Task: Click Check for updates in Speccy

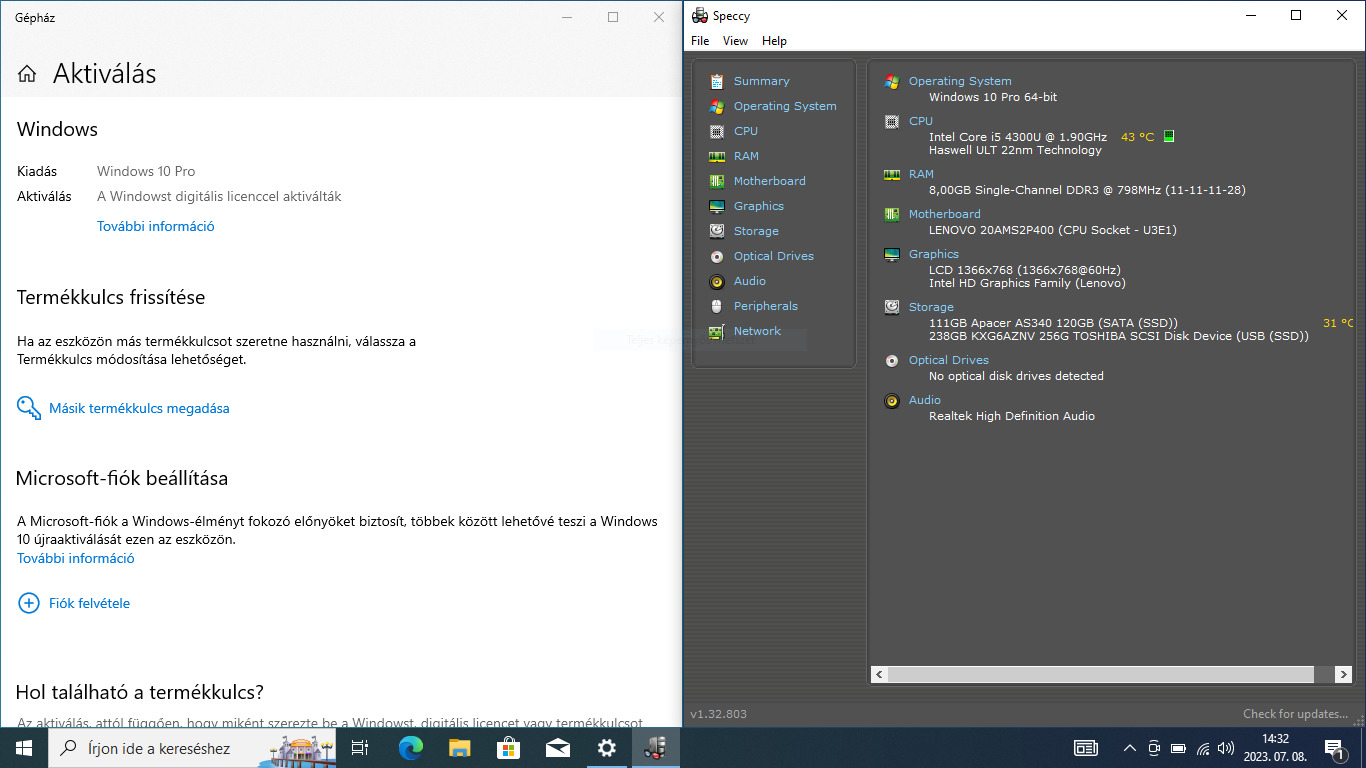Action: pyautogui.click(x=1296, y=714)
